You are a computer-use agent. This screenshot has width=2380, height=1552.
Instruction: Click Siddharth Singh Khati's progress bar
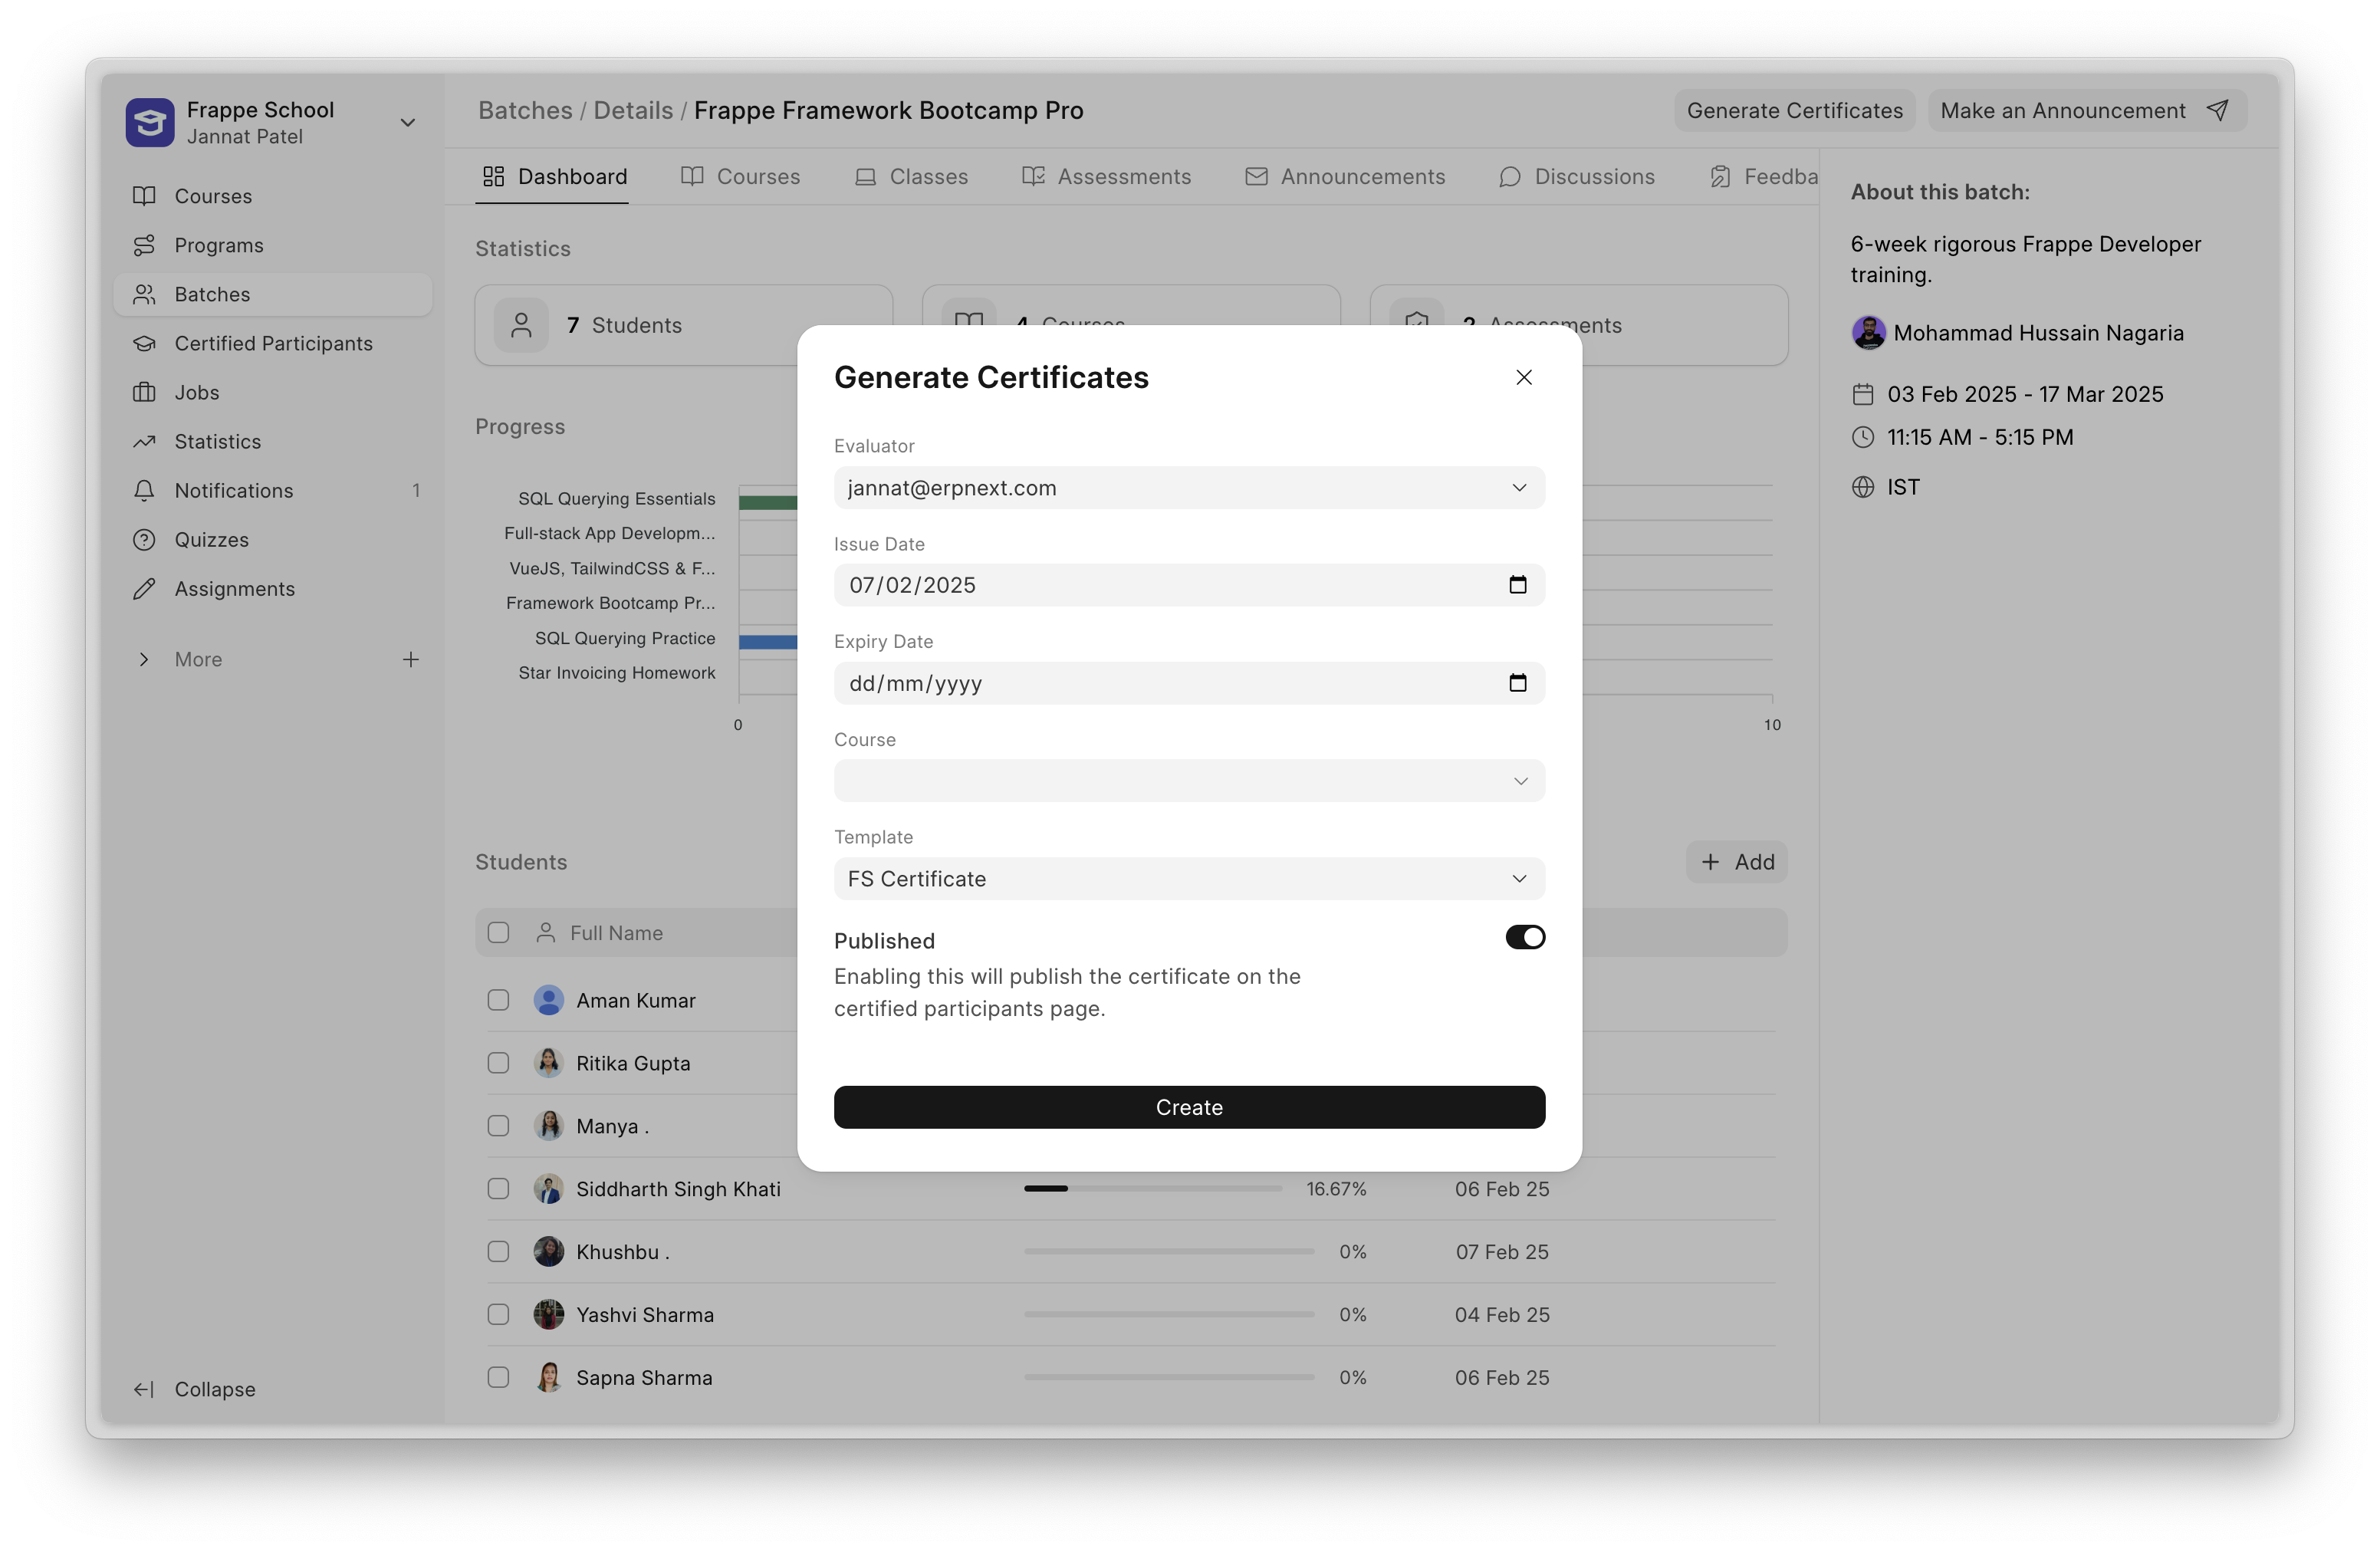(x=1152, y=1189)
